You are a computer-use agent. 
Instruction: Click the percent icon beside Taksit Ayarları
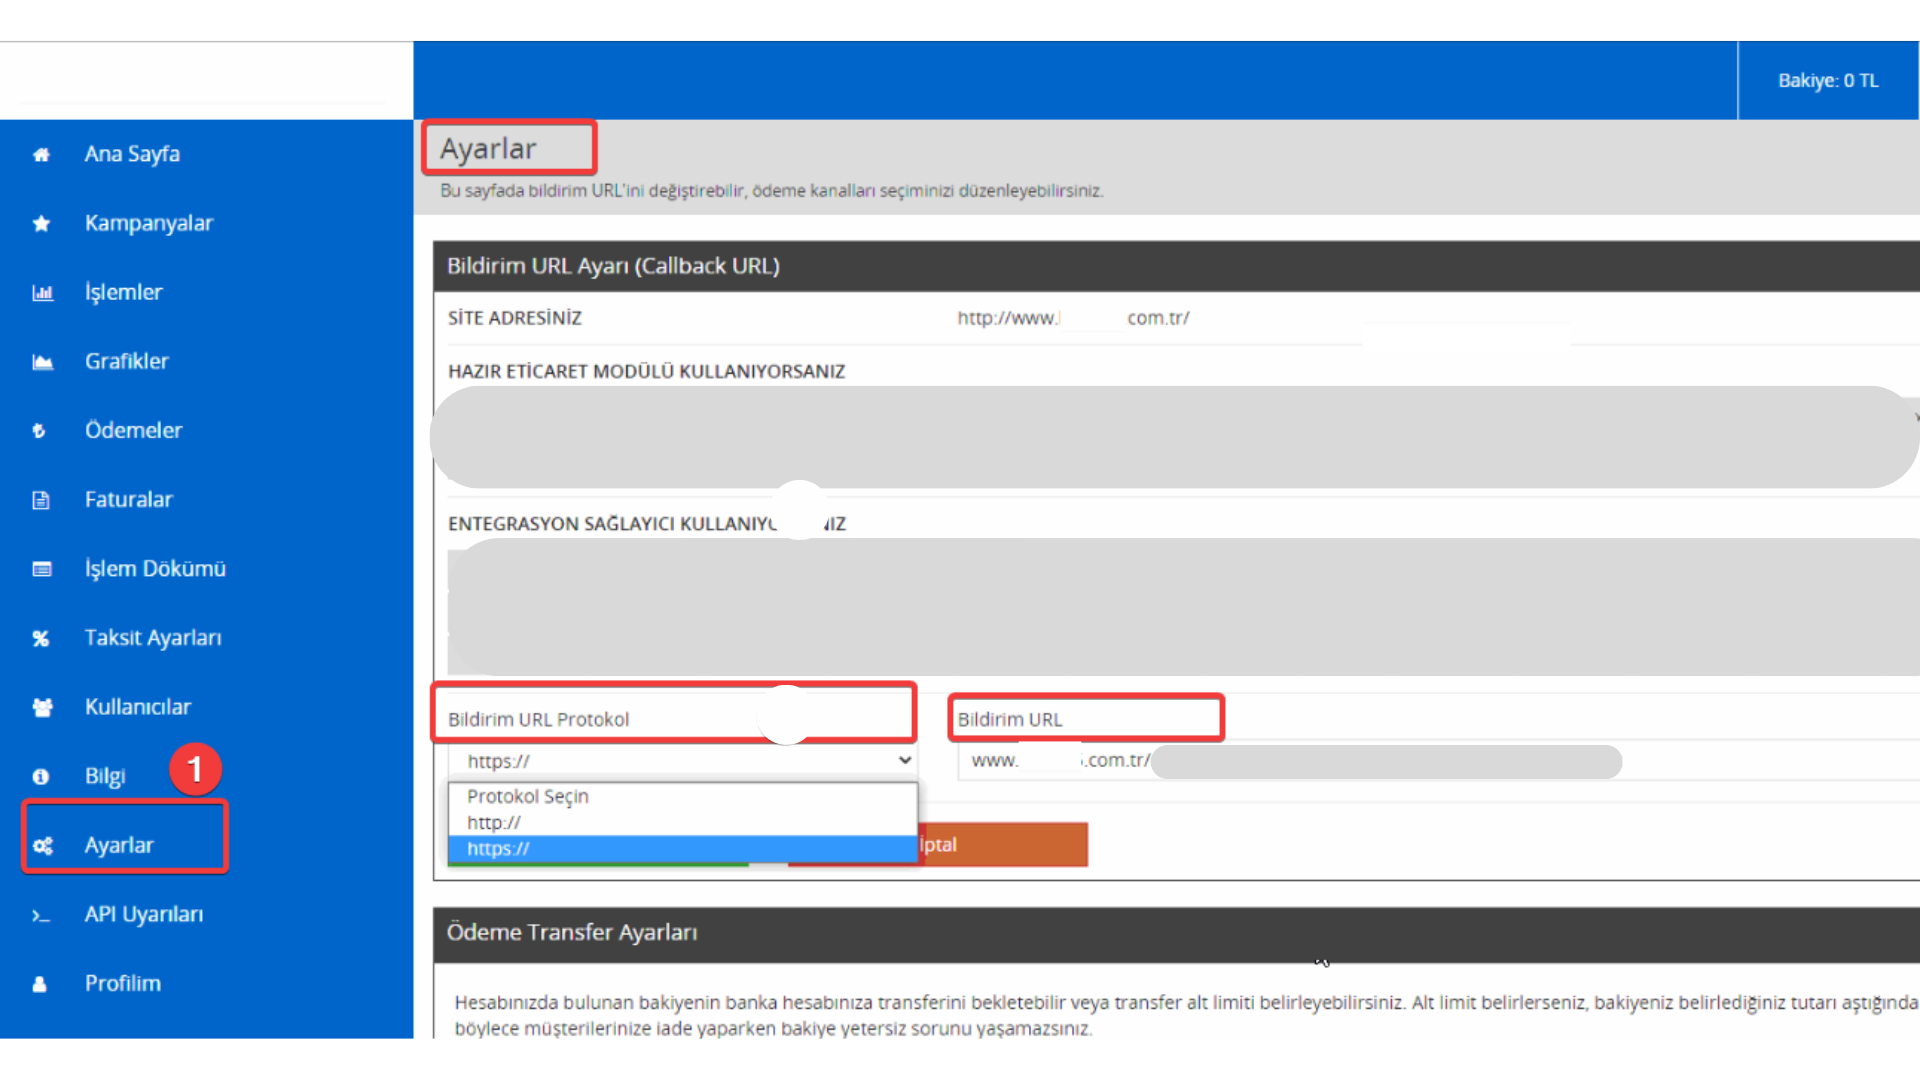(x=41, y=638)
